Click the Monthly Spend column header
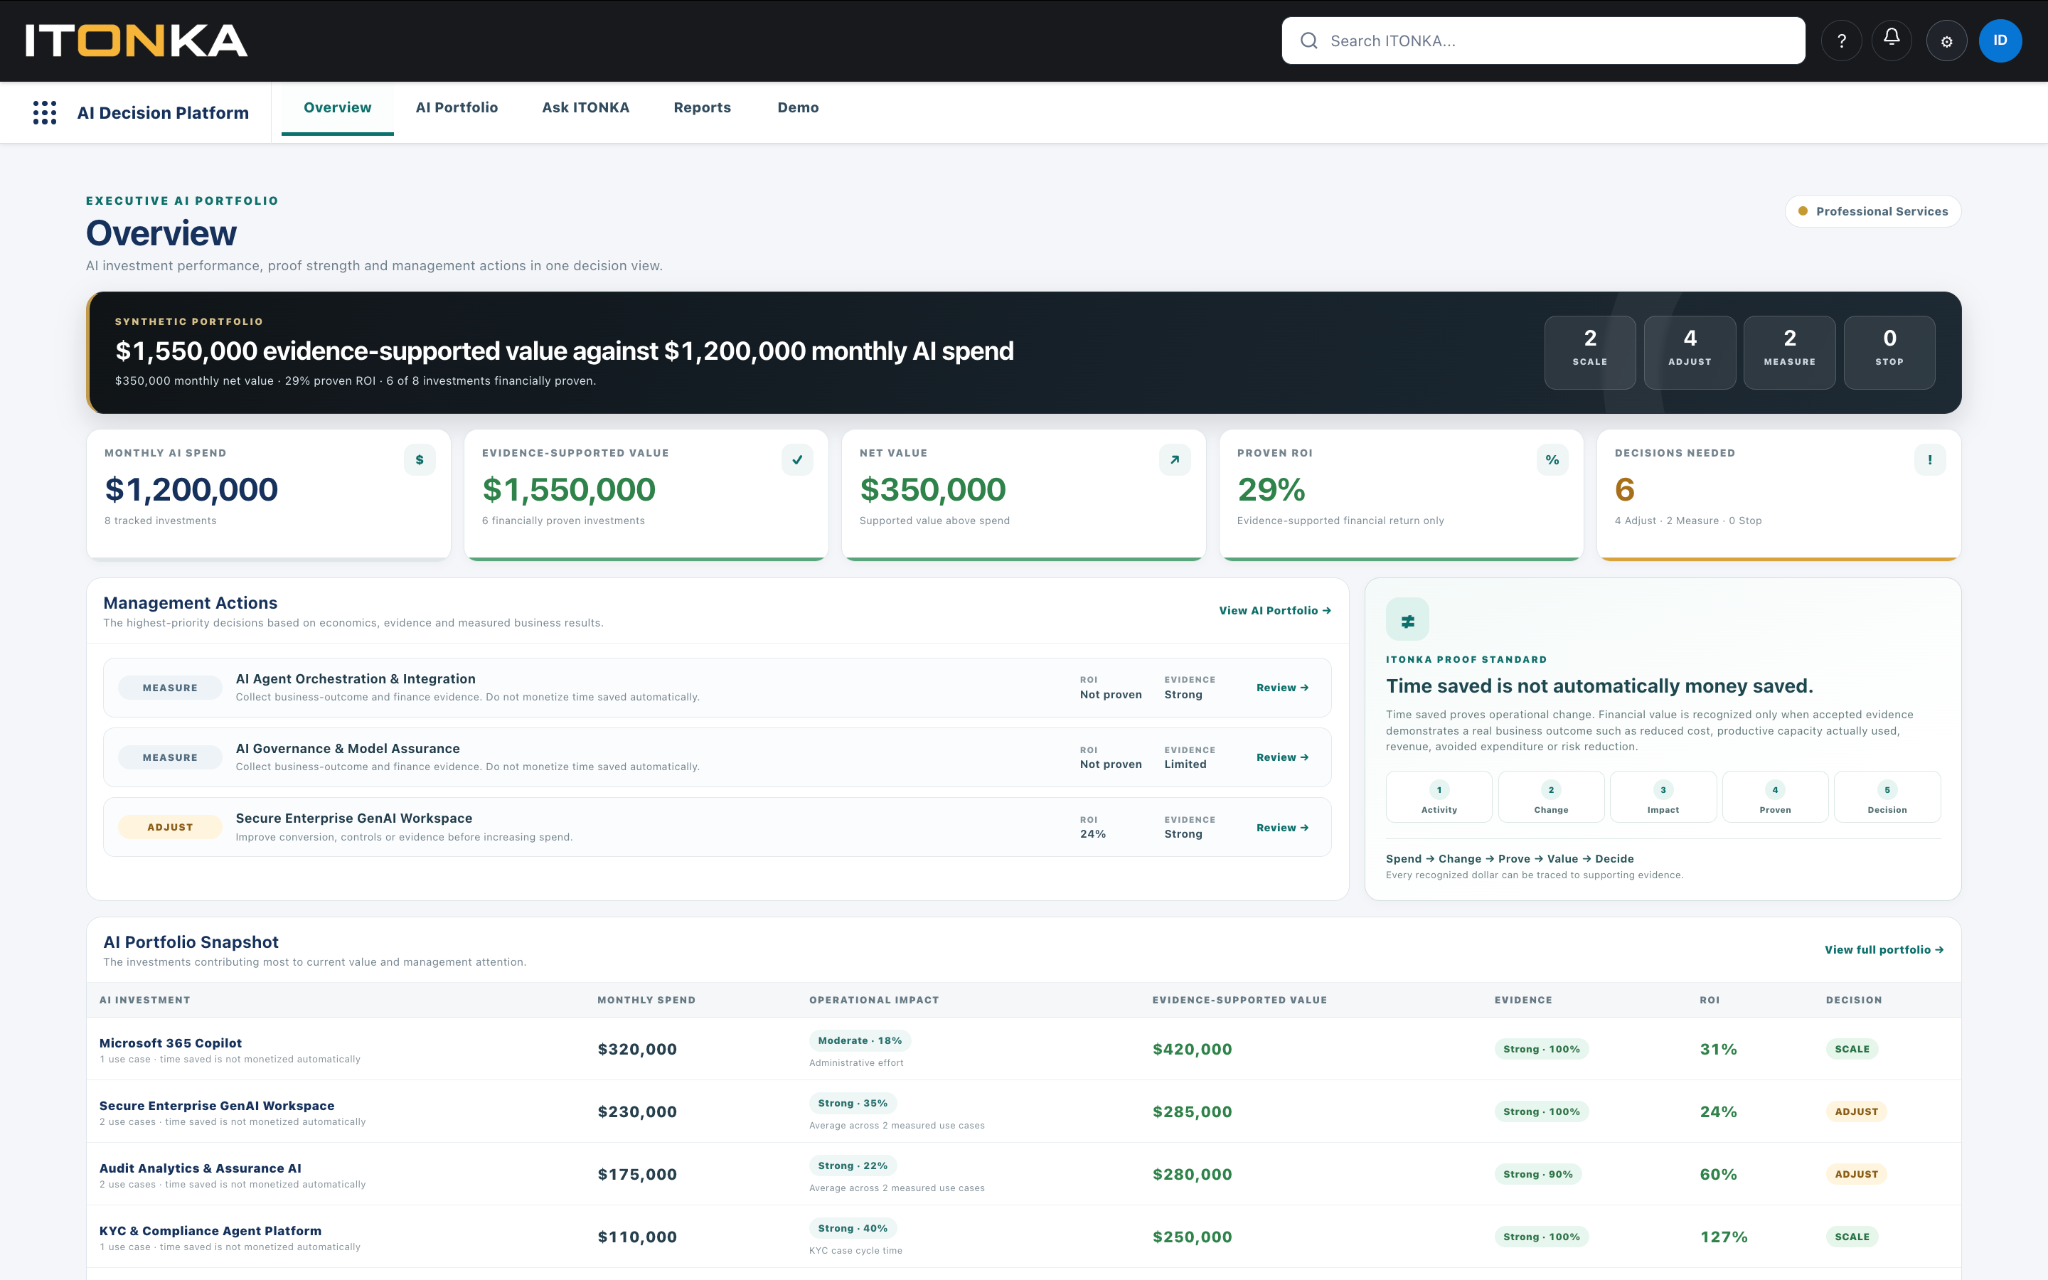The image size is (2048, 1280). (646, 1000)
